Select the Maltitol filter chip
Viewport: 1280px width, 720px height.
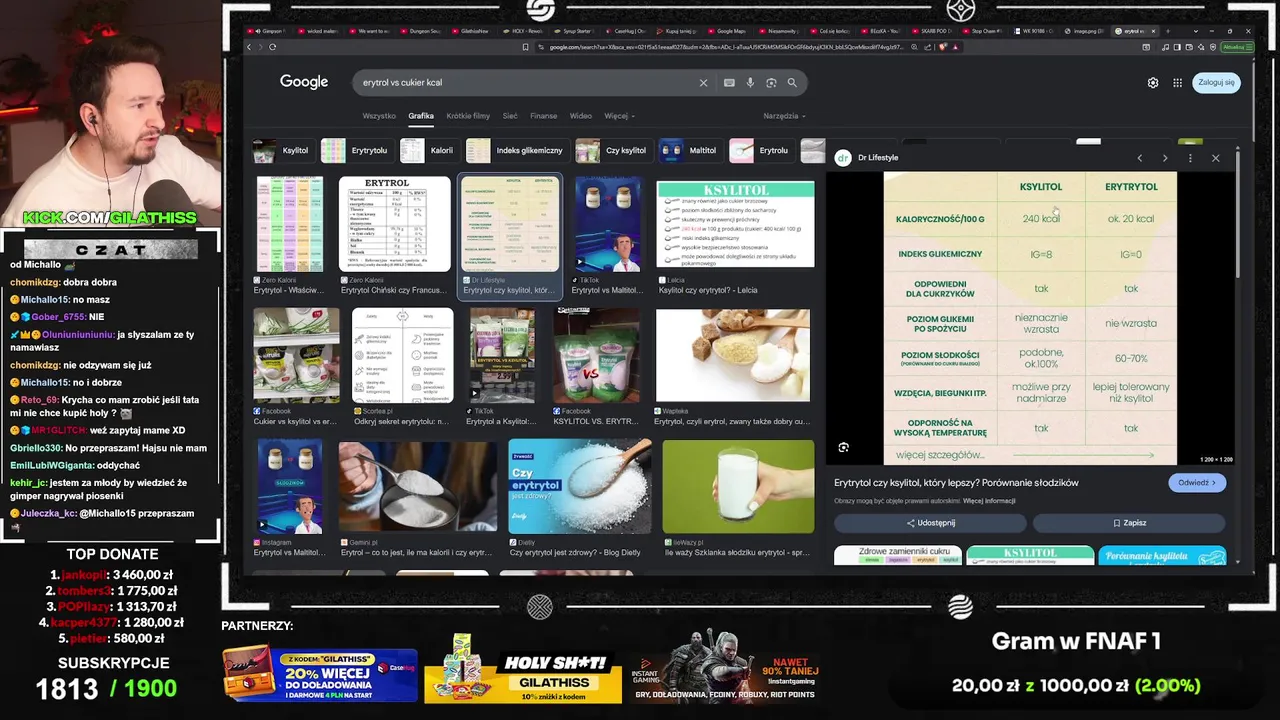coord(690,151)
